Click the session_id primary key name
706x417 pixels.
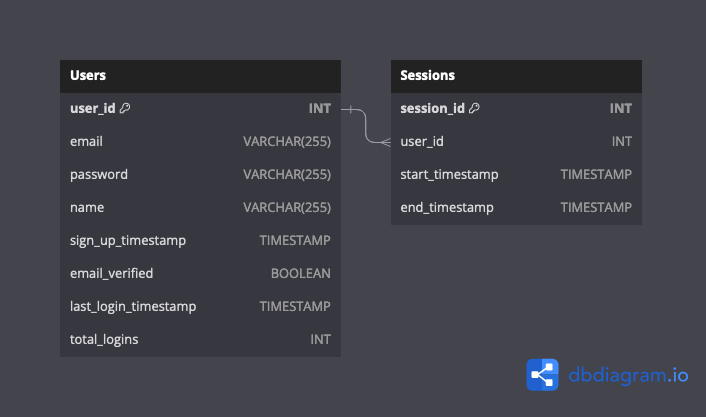tap(432, 108)
